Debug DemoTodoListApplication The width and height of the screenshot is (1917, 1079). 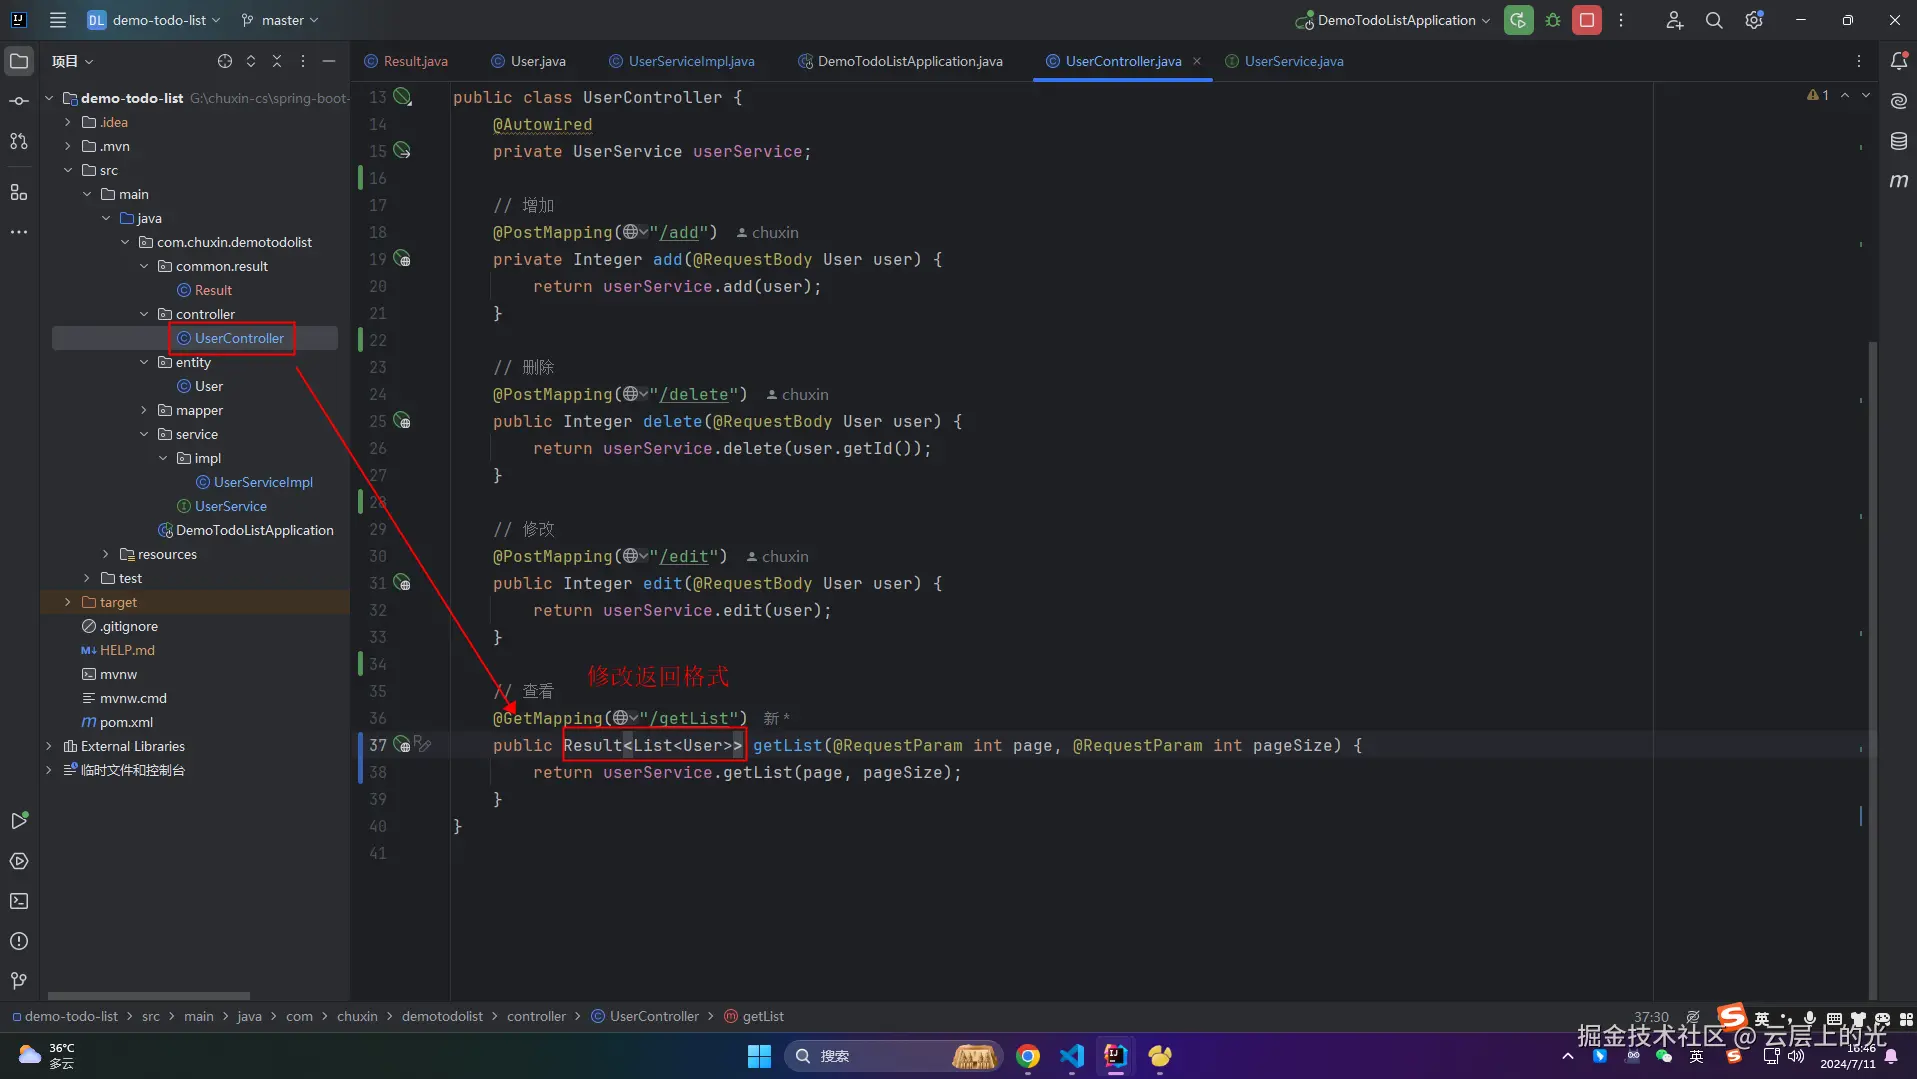tap(1553, 20)
